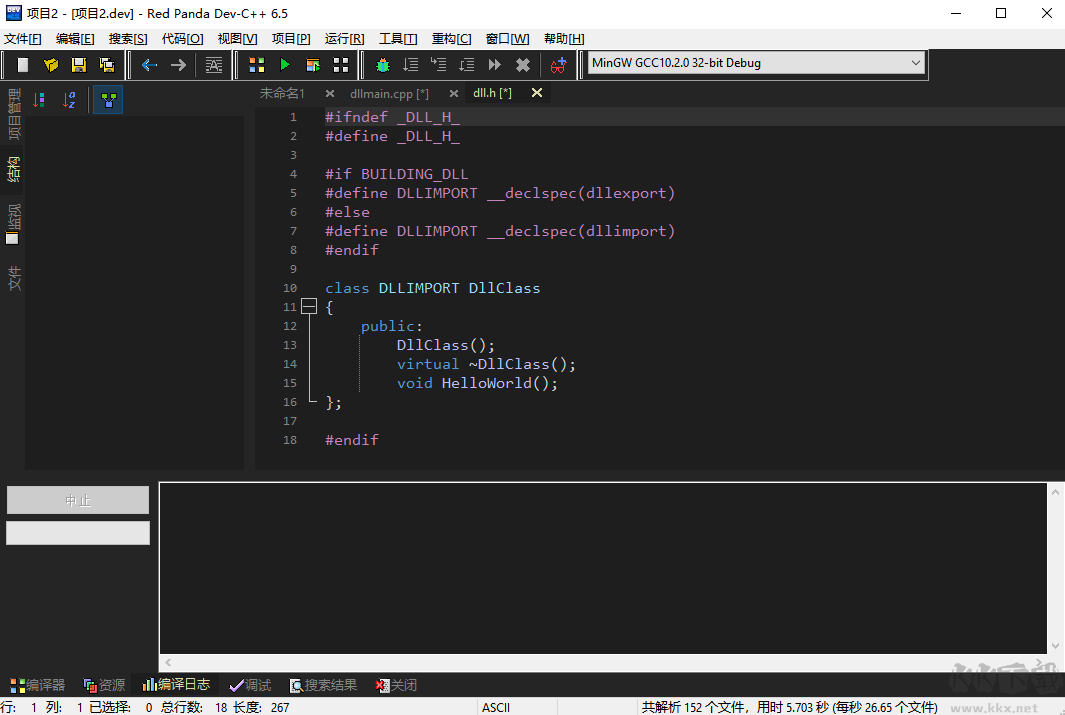Add a watch with the glasses icon
The height and width of the screenshot is (715, 1065).
tap(559, 64)
